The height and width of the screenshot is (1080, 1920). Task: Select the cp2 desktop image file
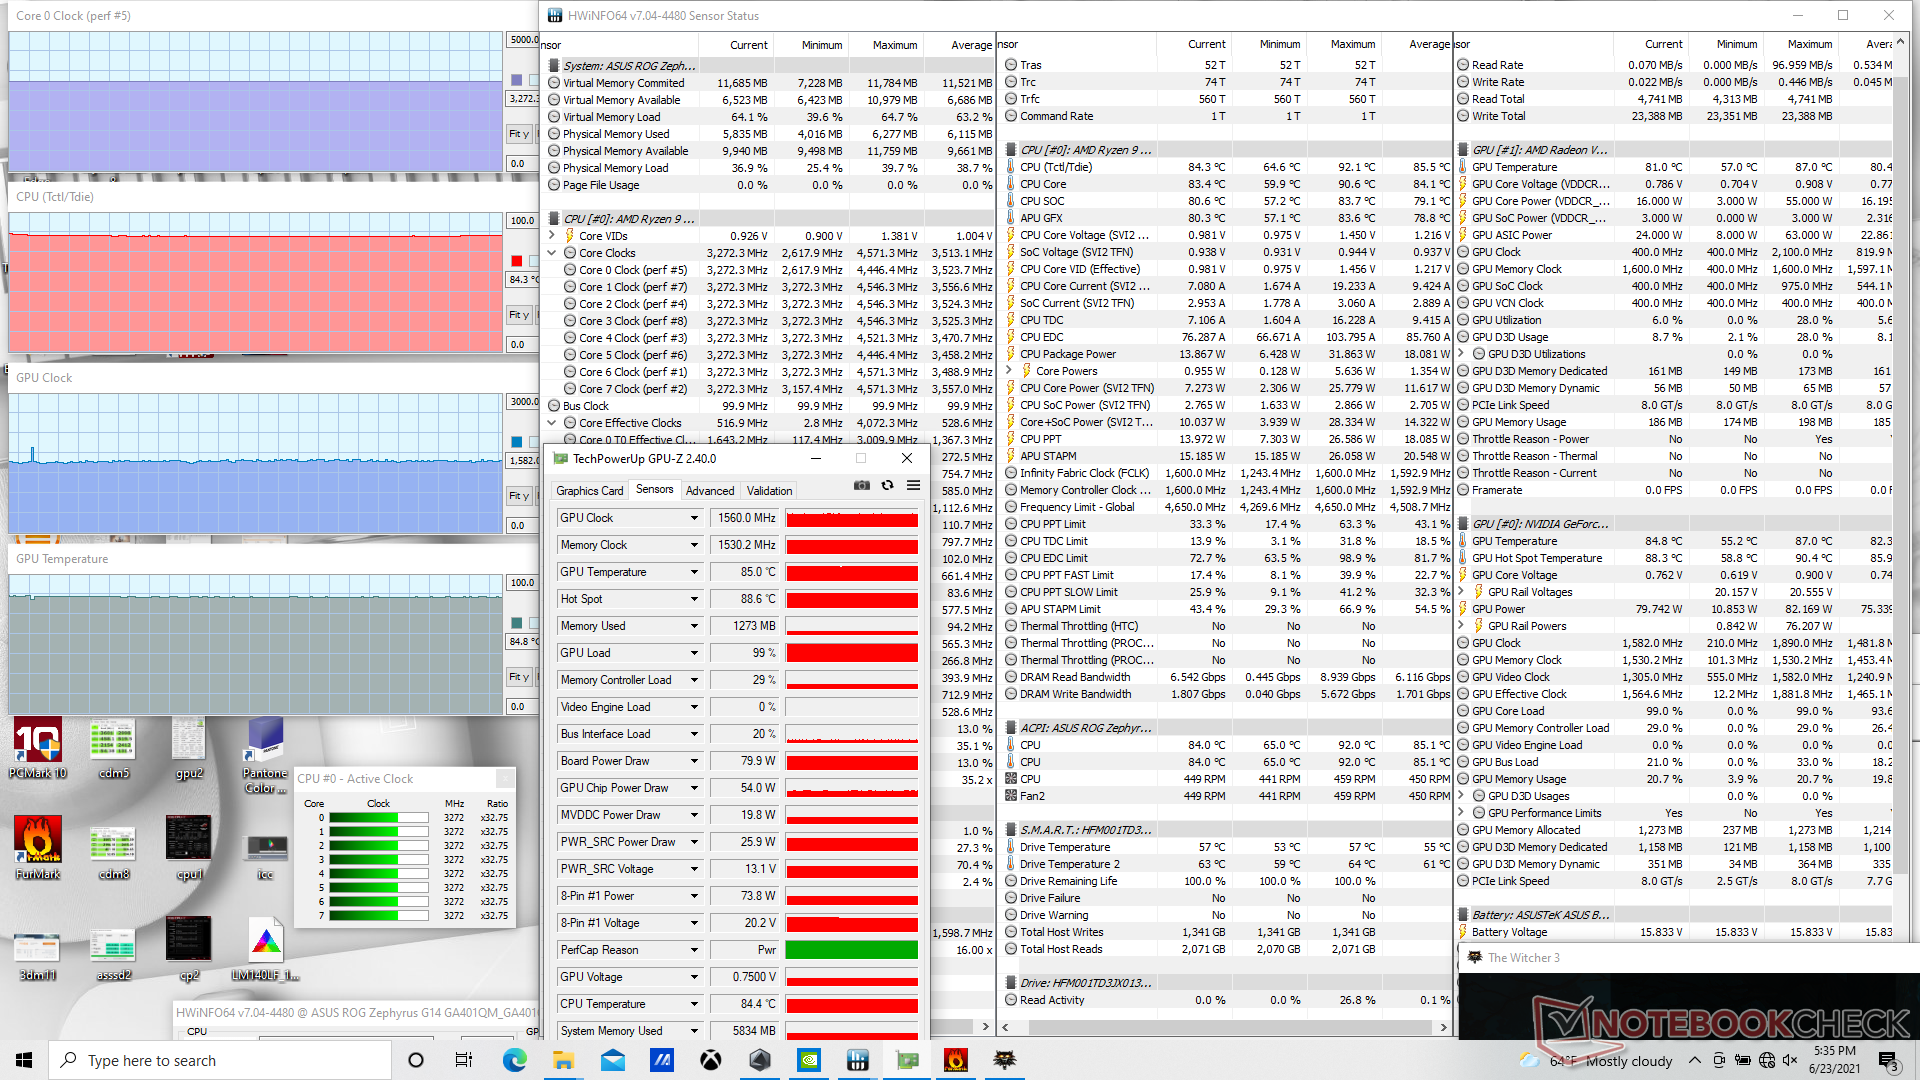(x=189, y=949)
